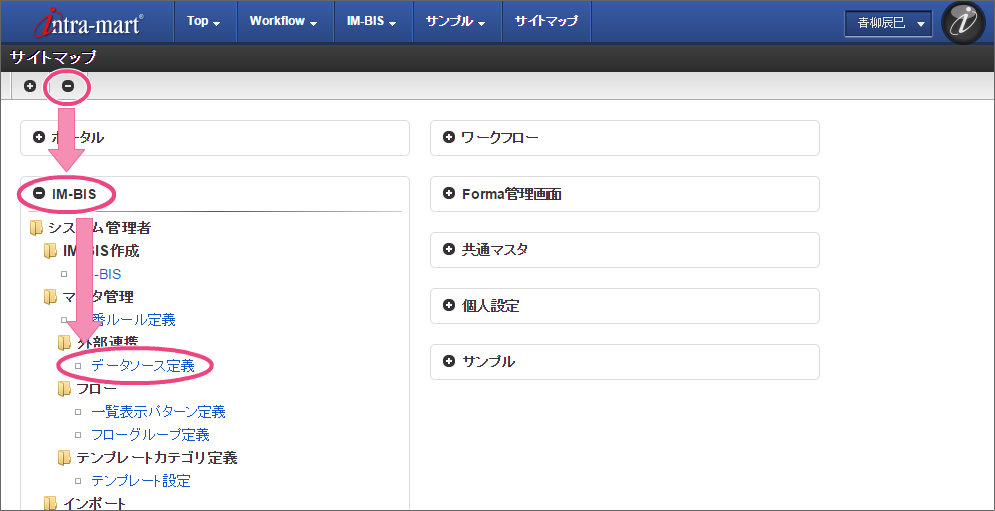
Task: Open the round intra-mart 'i' icon
Action: (x=963, y=23)
